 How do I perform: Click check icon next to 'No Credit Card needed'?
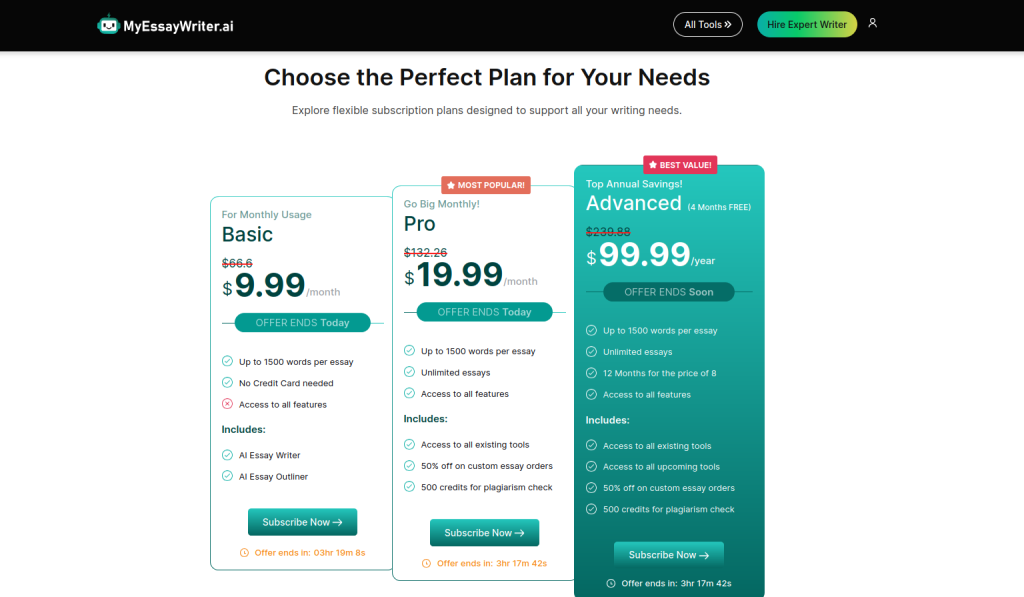tap(227, 382)
